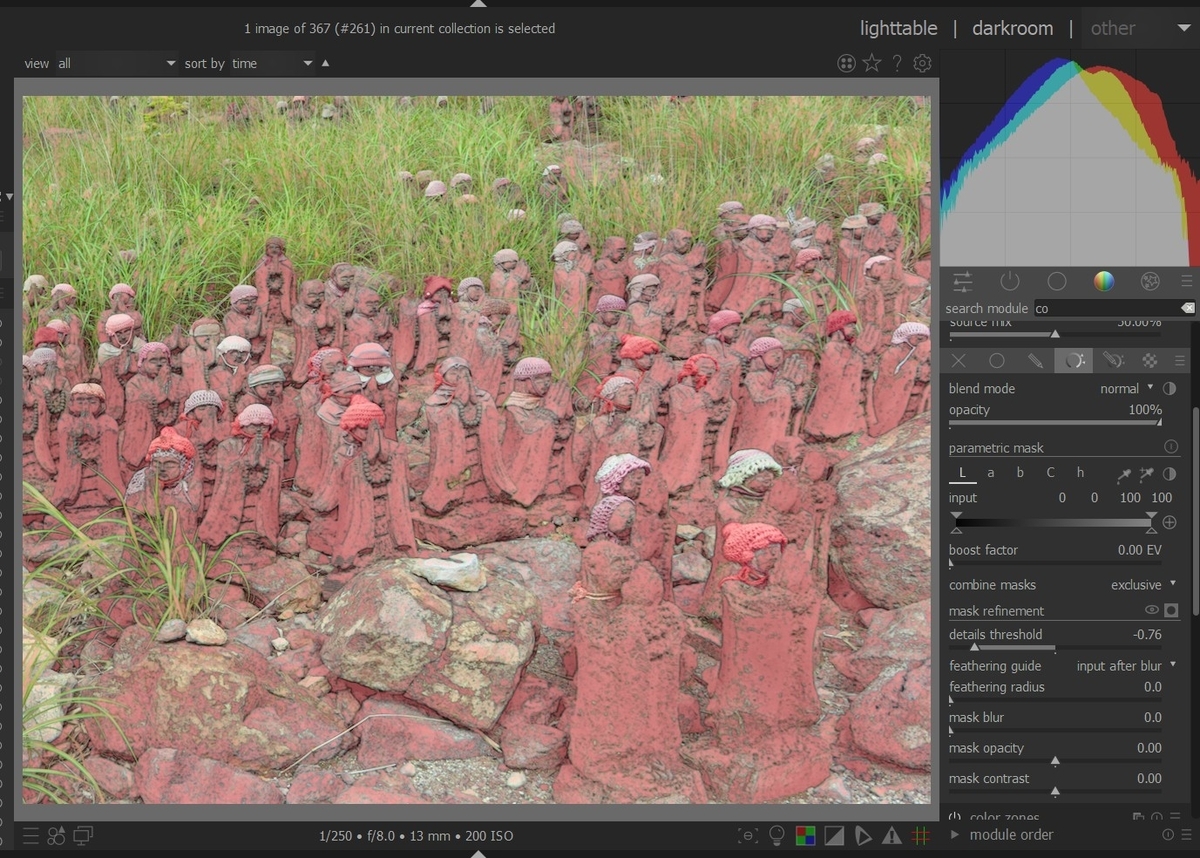The image size is (1200, 858).
Task: Open quick presets menu at bottom left
Action: (31, 835)
